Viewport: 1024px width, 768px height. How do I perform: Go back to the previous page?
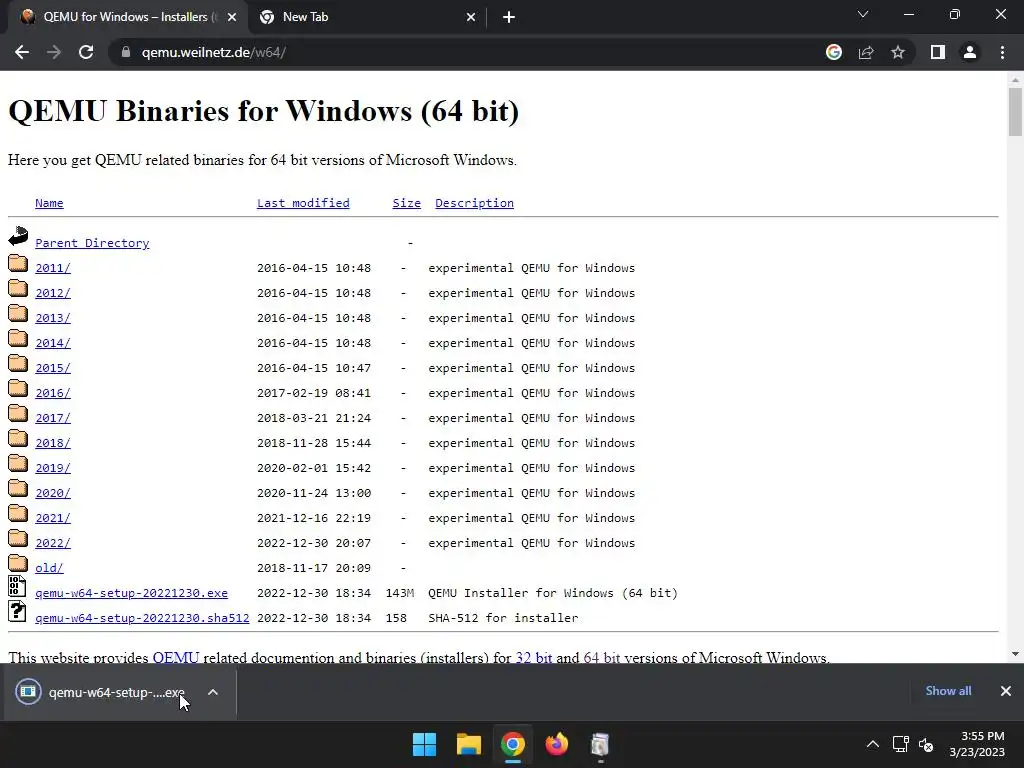pos(22,52)
